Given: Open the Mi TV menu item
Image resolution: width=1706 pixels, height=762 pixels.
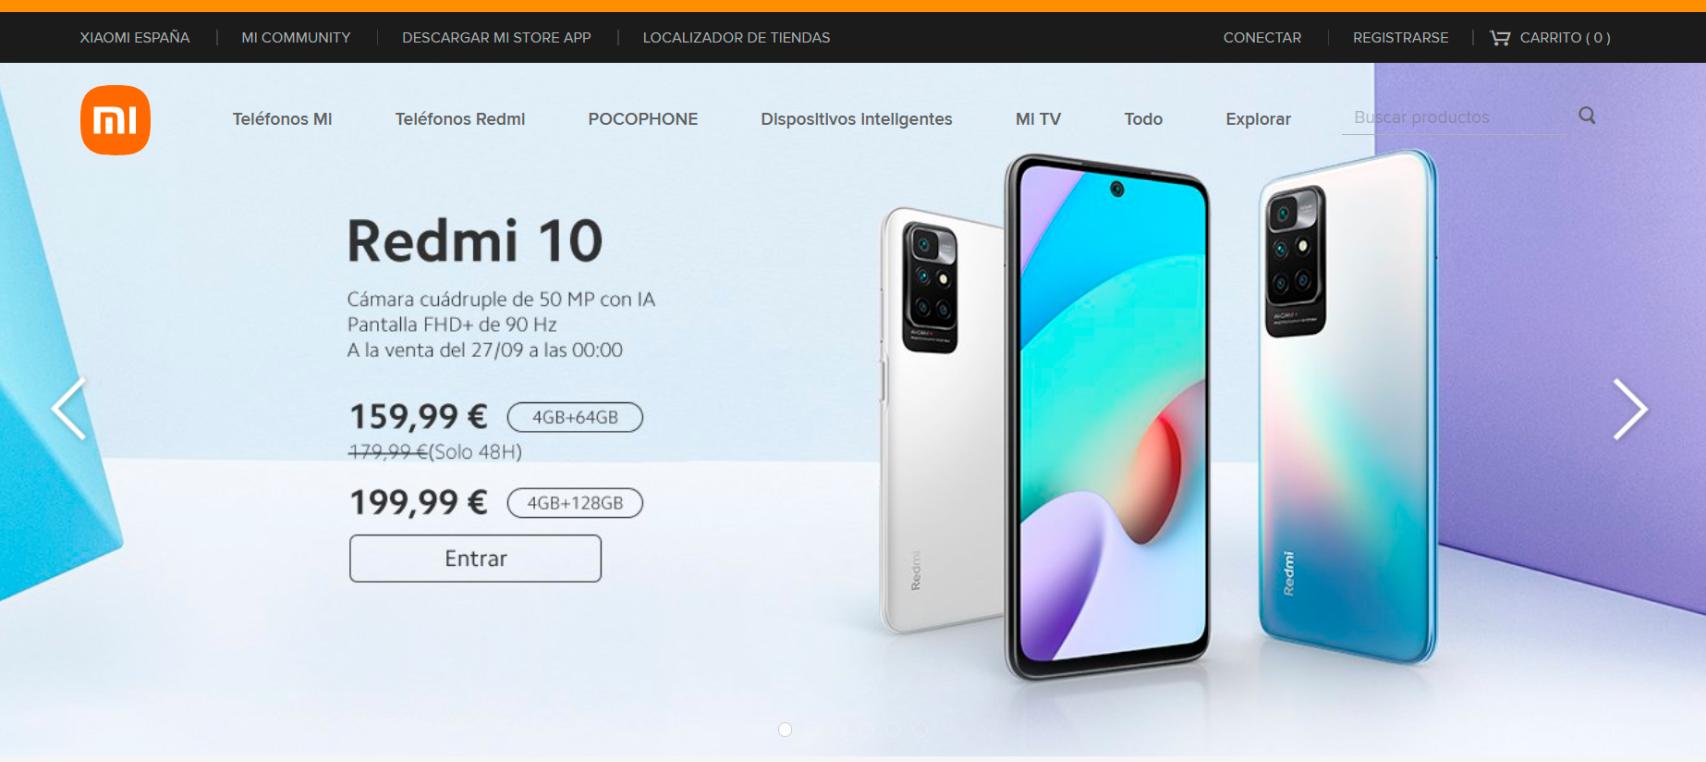Looking at the screenshot, I should coord(1038,119).
